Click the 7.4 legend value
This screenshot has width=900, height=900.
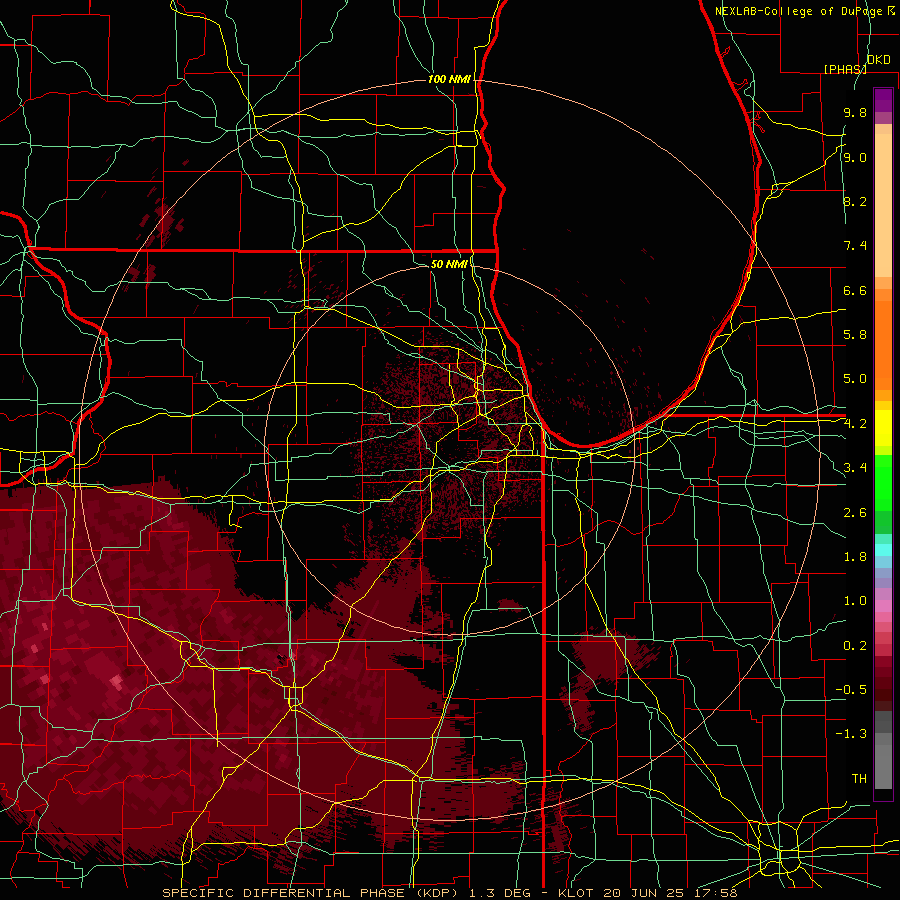point(855,246)
